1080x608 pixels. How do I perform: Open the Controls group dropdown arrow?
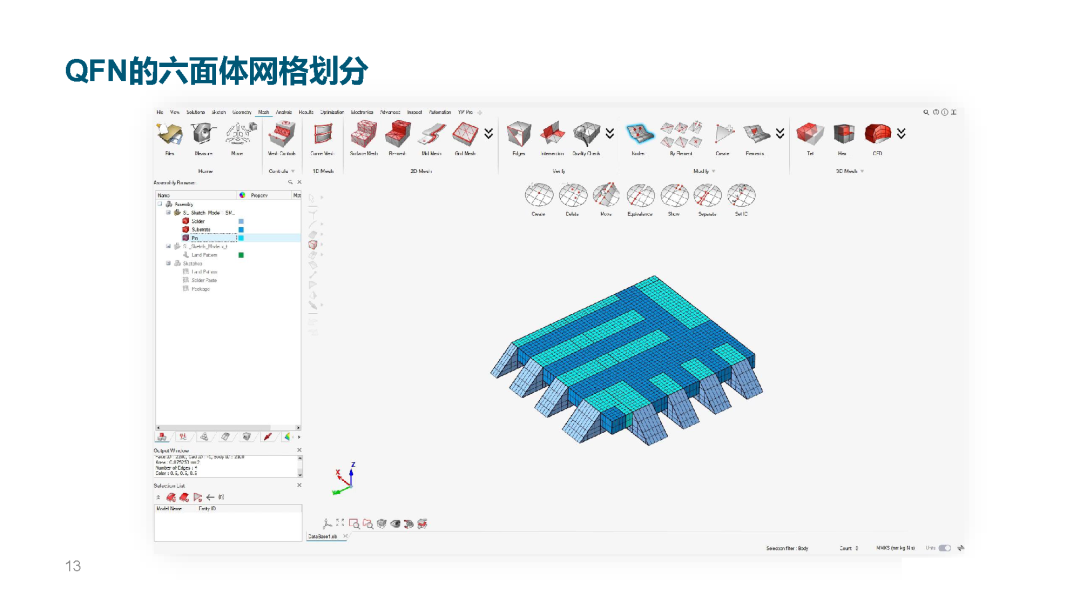point(293,171)
